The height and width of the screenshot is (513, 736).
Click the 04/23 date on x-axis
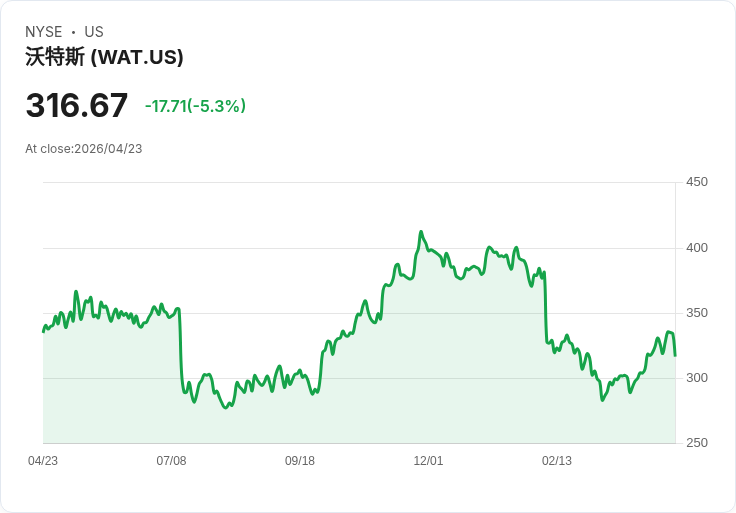tap(43, 461)
